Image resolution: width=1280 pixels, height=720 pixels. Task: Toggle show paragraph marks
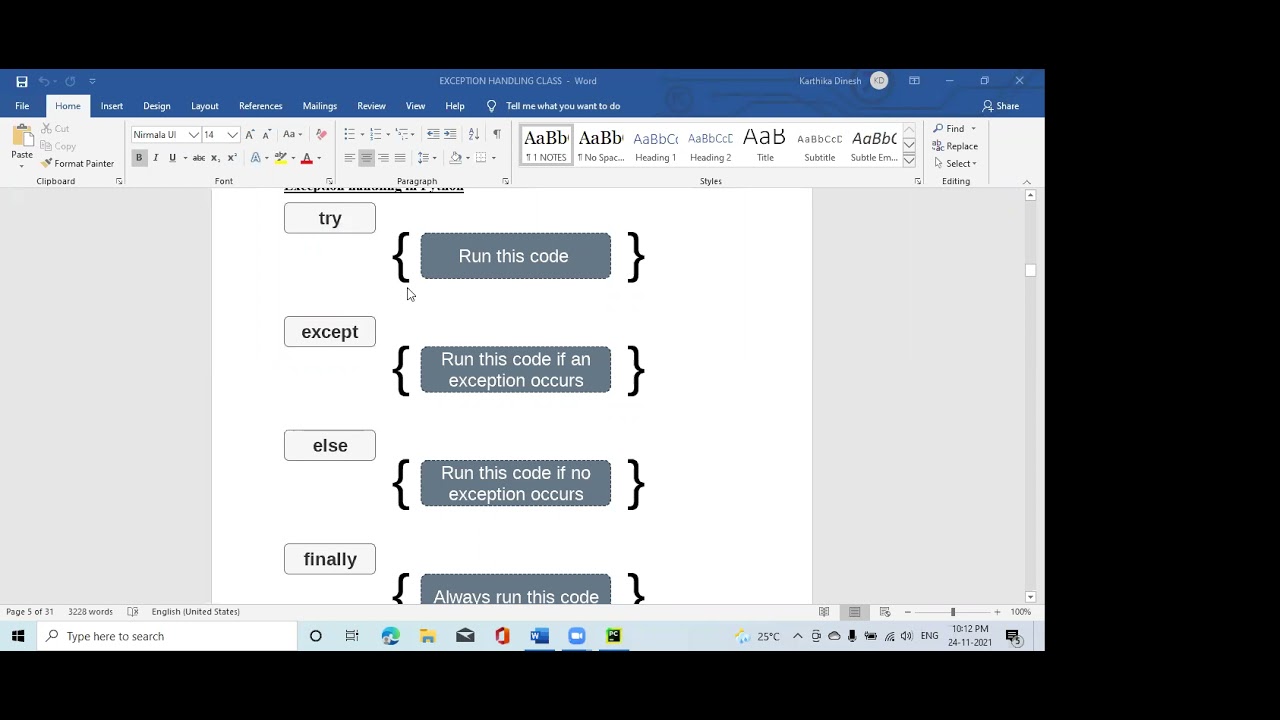pos(497,134)
